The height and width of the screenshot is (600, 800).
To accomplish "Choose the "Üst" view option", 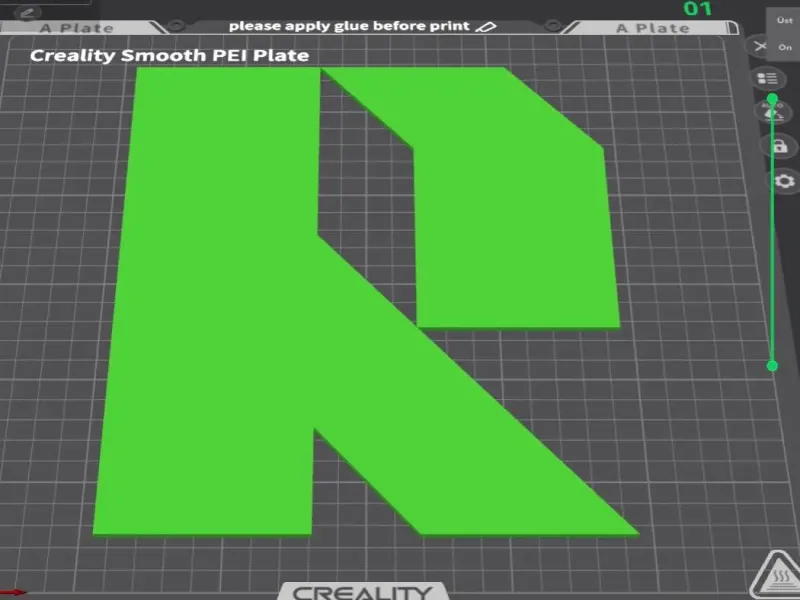I will point(785,20).
